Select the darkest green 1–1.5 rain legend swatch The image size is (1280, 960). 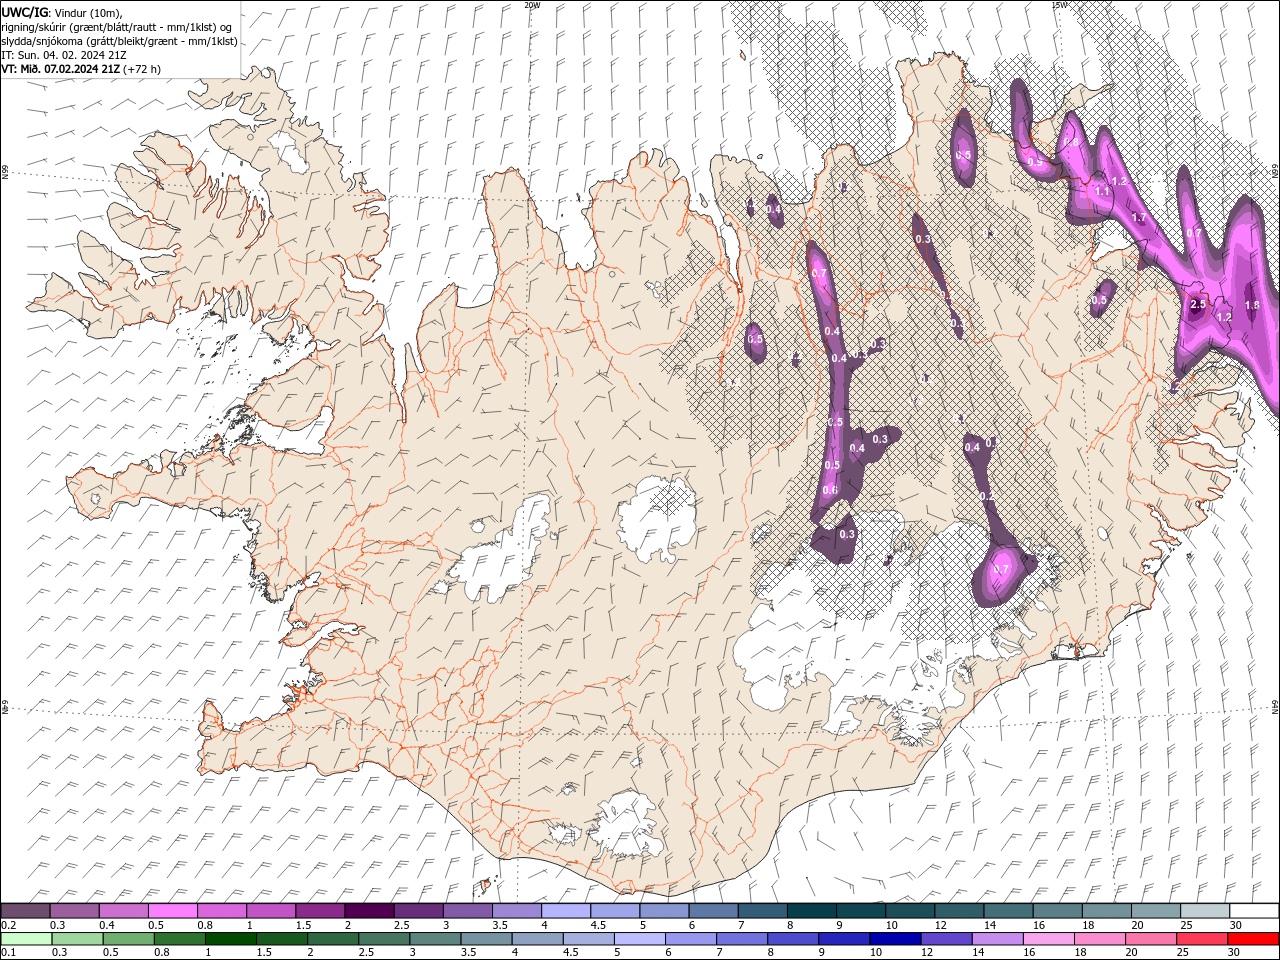click(230, 939)
